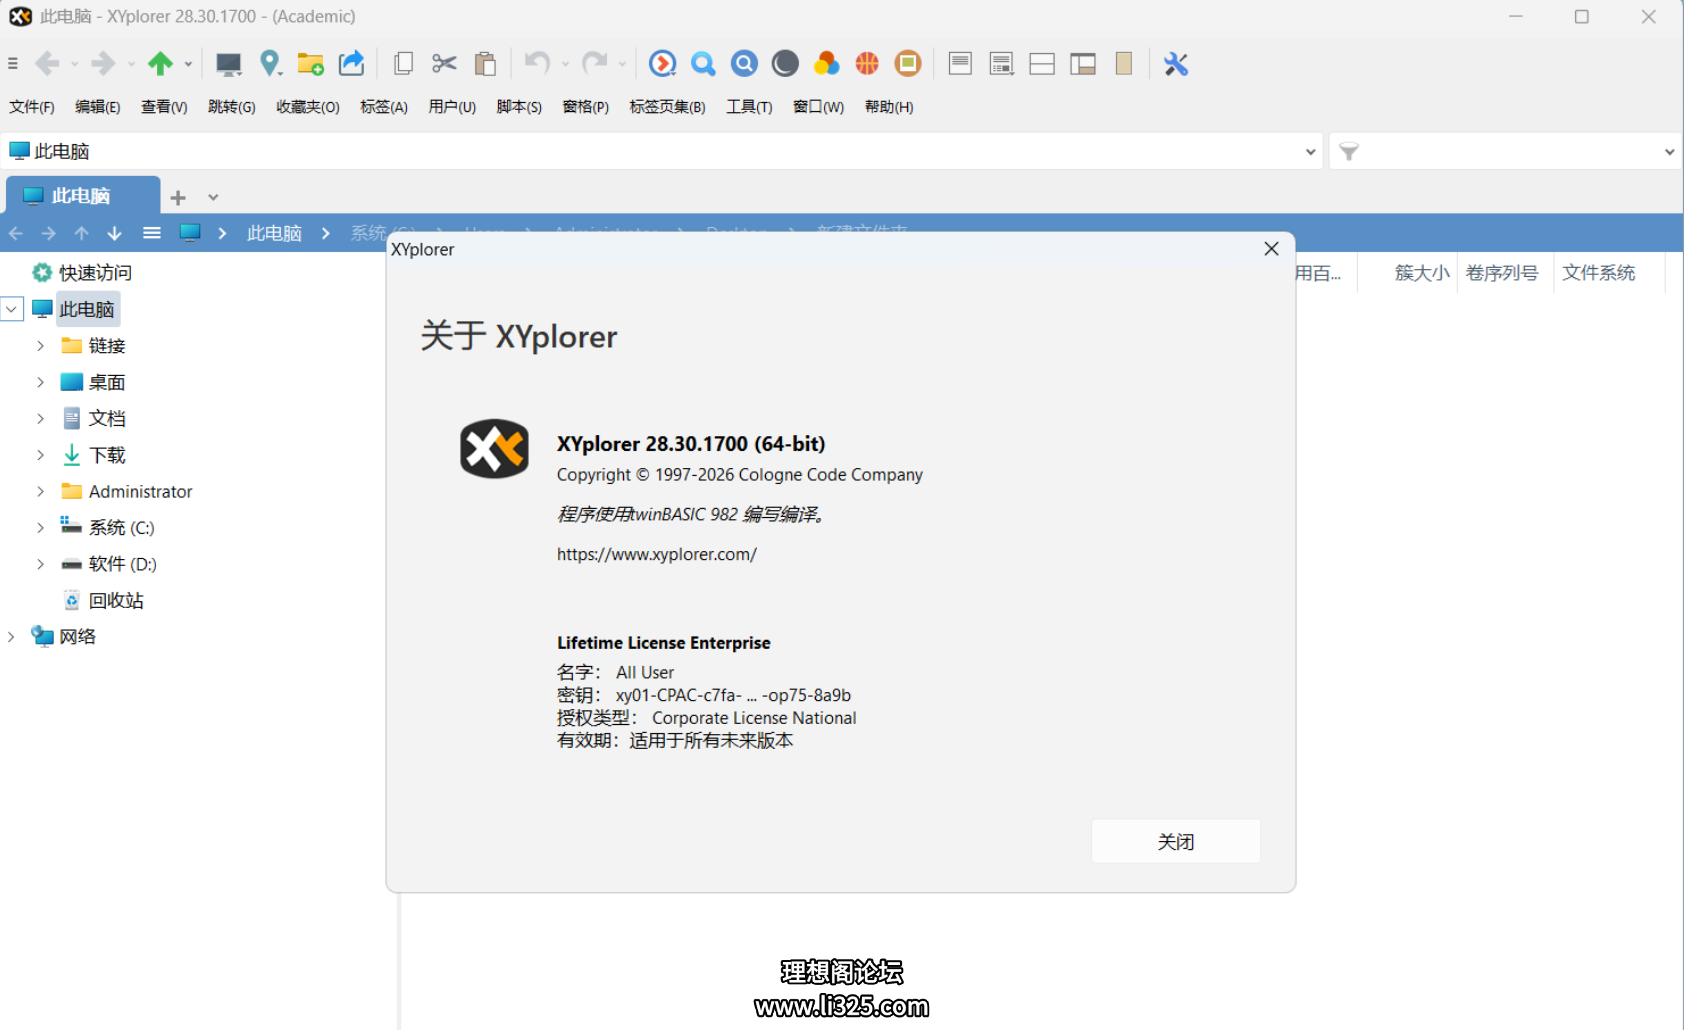Click the 关闭 button in About dialog
1686x1030 pixels.
pos(1176,842)
